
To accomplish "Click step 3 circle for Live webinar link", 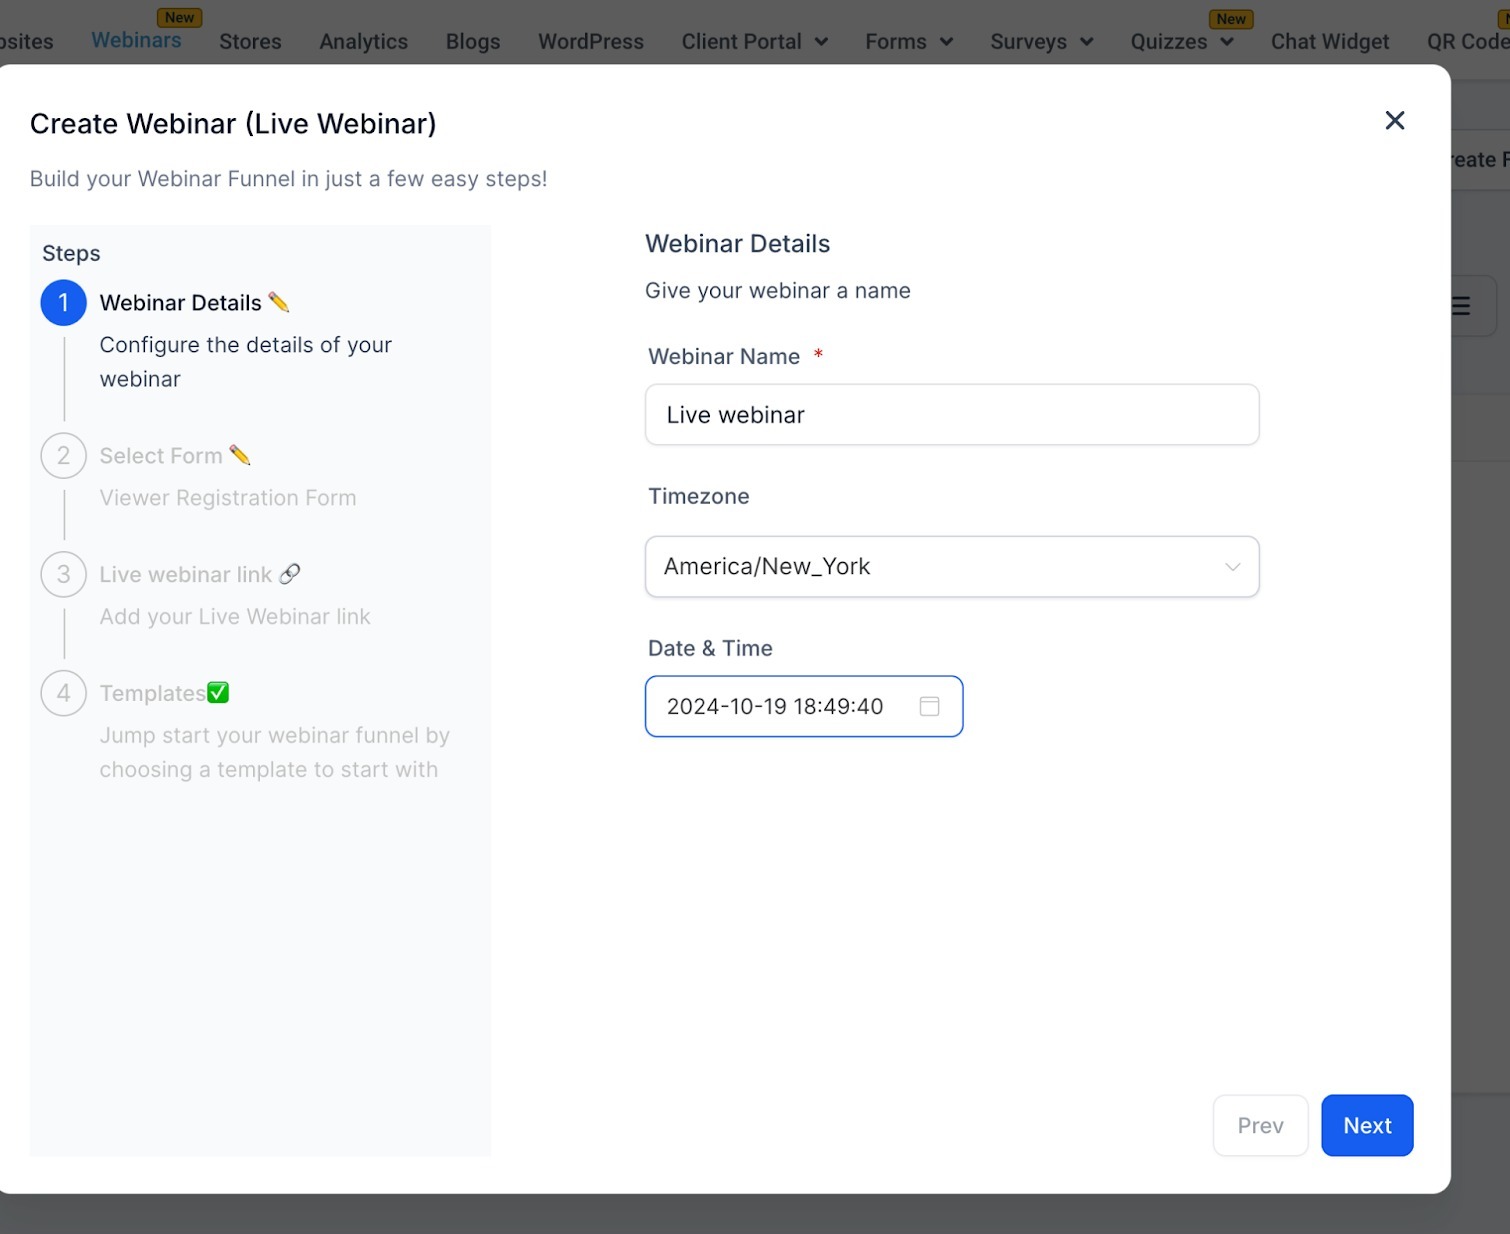I will coord(64,575).
